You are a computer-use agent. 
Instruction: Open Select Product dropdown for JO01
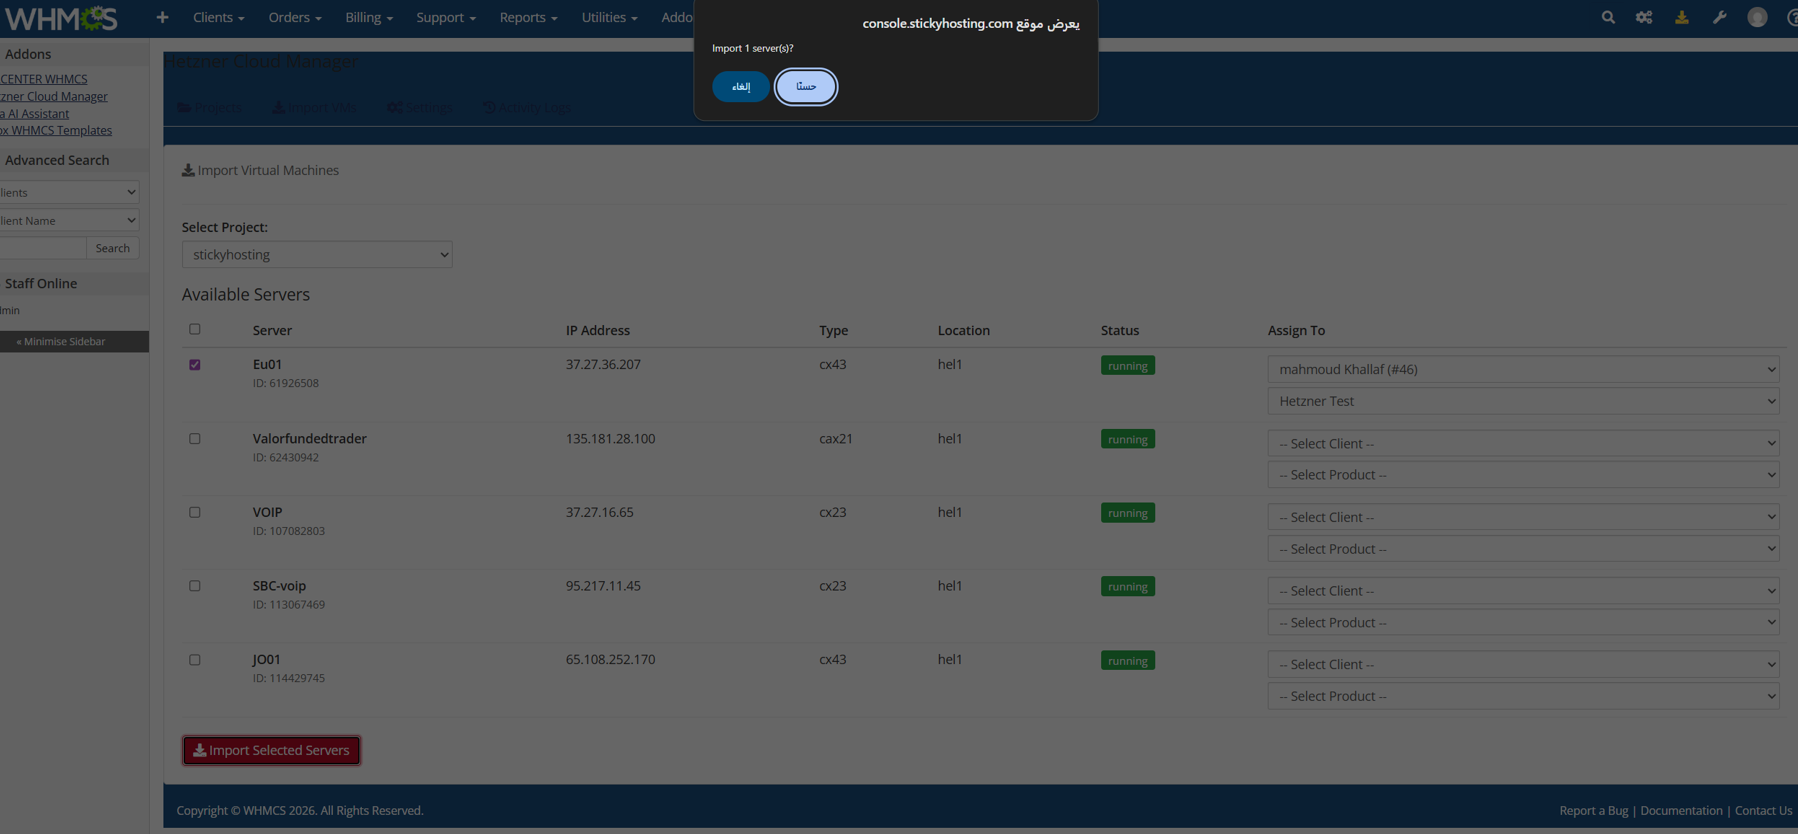coord(1523,696)
